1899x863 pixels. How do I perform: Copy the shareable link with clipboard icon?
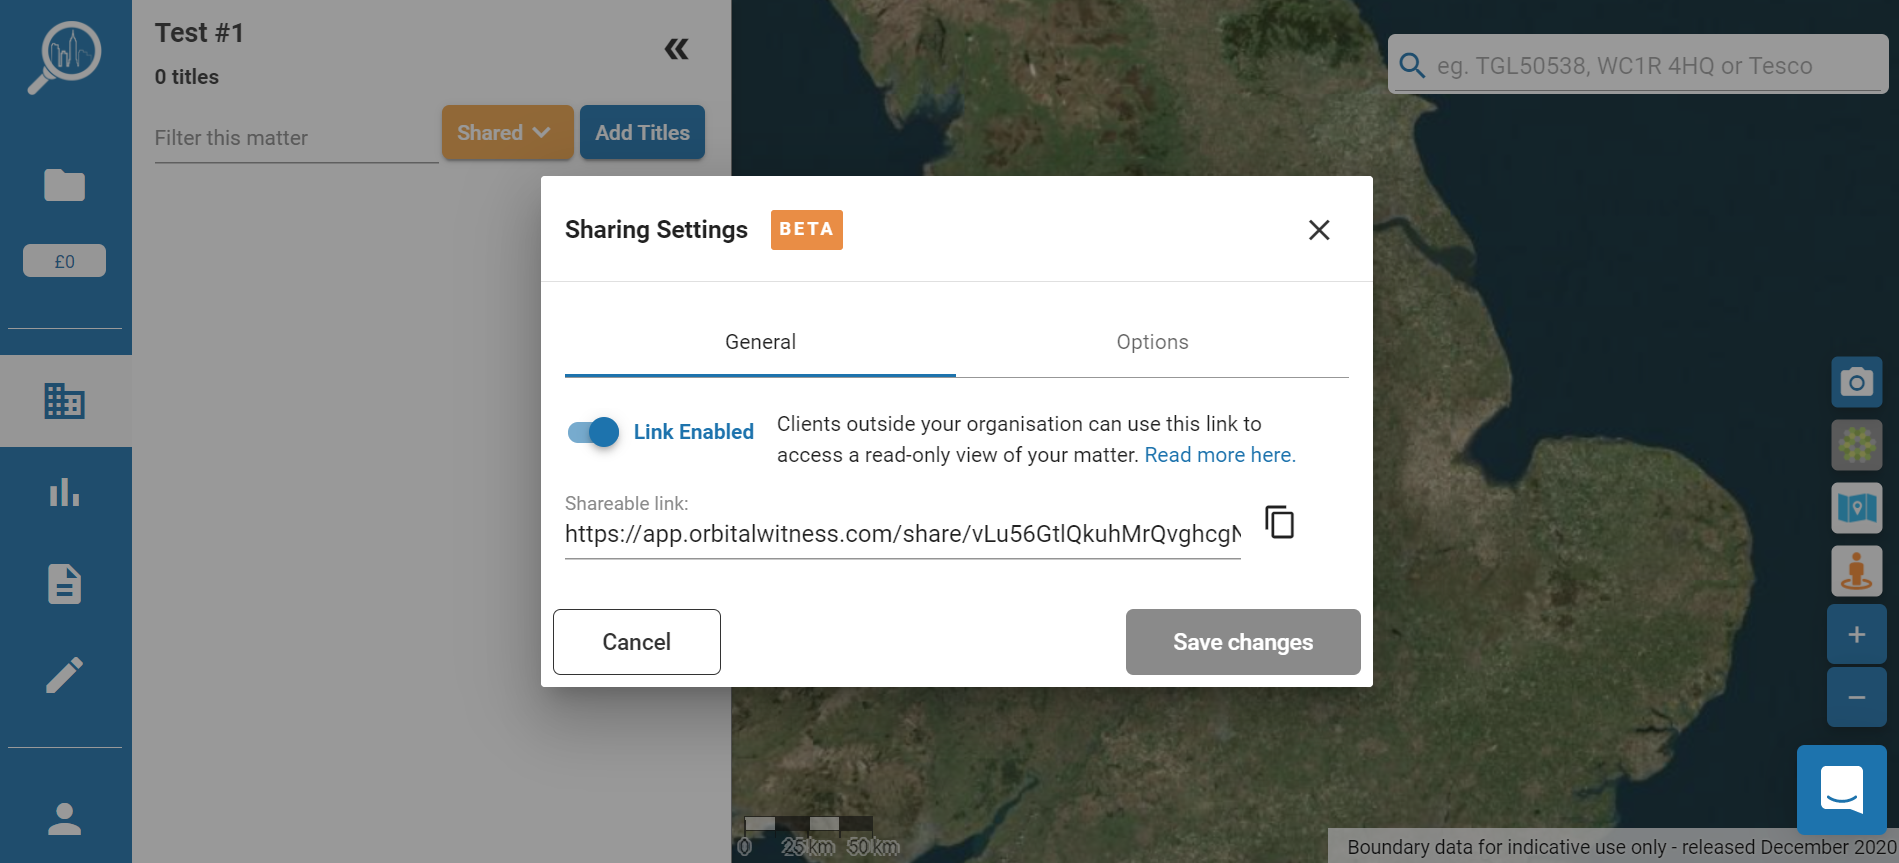(1280, 522)
